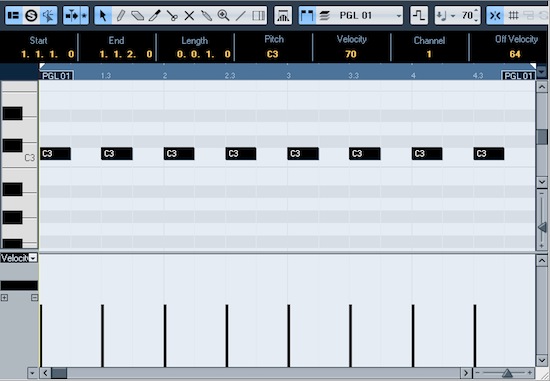Image resolution: width=550 pixels, height=381 pixels.
Task: Select the Mute X tool
Action: 189,16
